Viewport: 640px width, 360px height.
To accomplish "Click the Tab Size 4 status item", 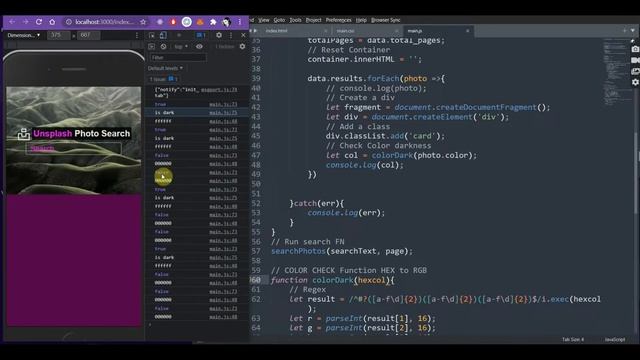I will click(573, 340).
